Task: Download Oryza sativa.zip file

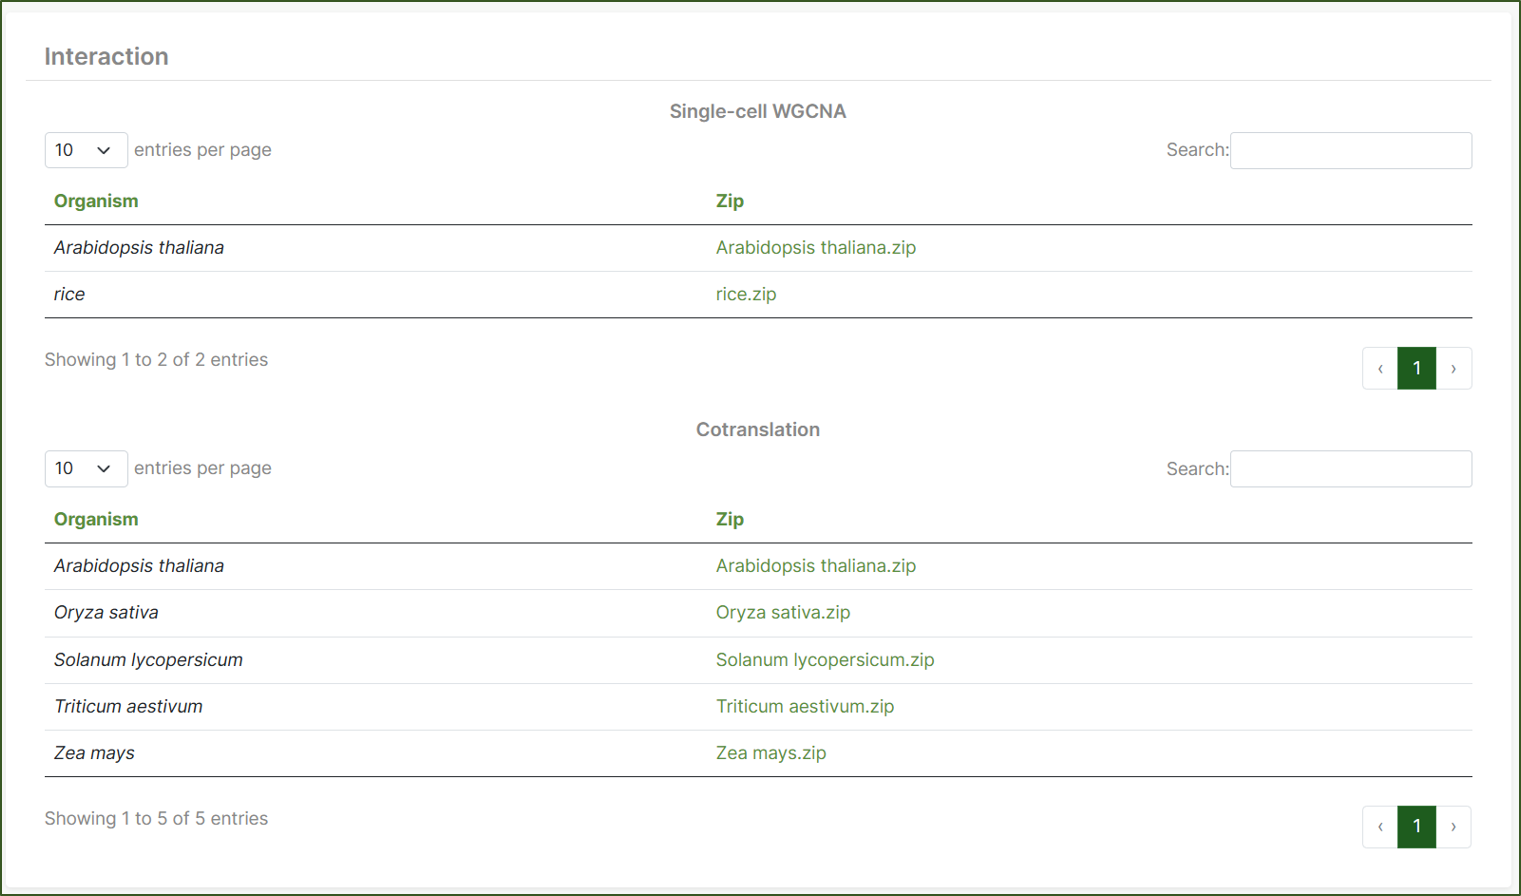Action: [782, 612]
